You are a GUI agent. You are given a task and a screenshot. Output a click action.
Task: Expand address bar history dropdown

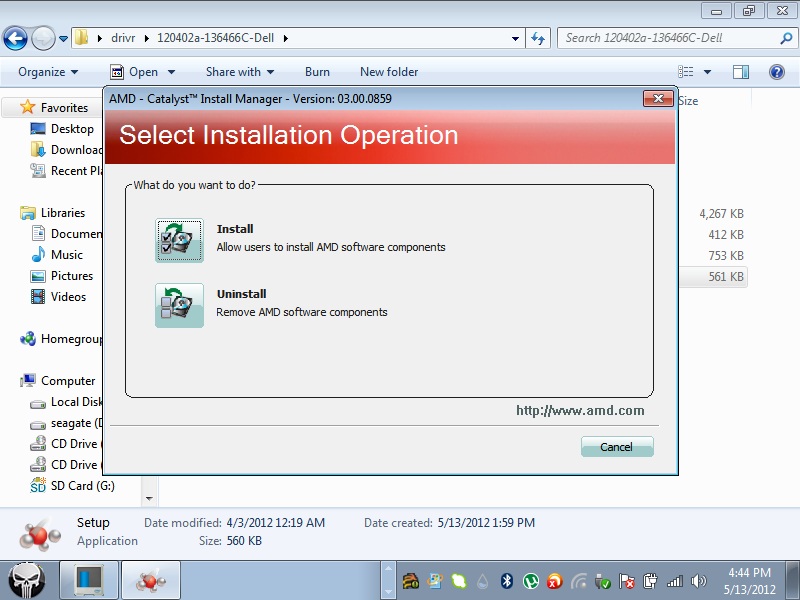pyautogui.click(x=515, y=38)
